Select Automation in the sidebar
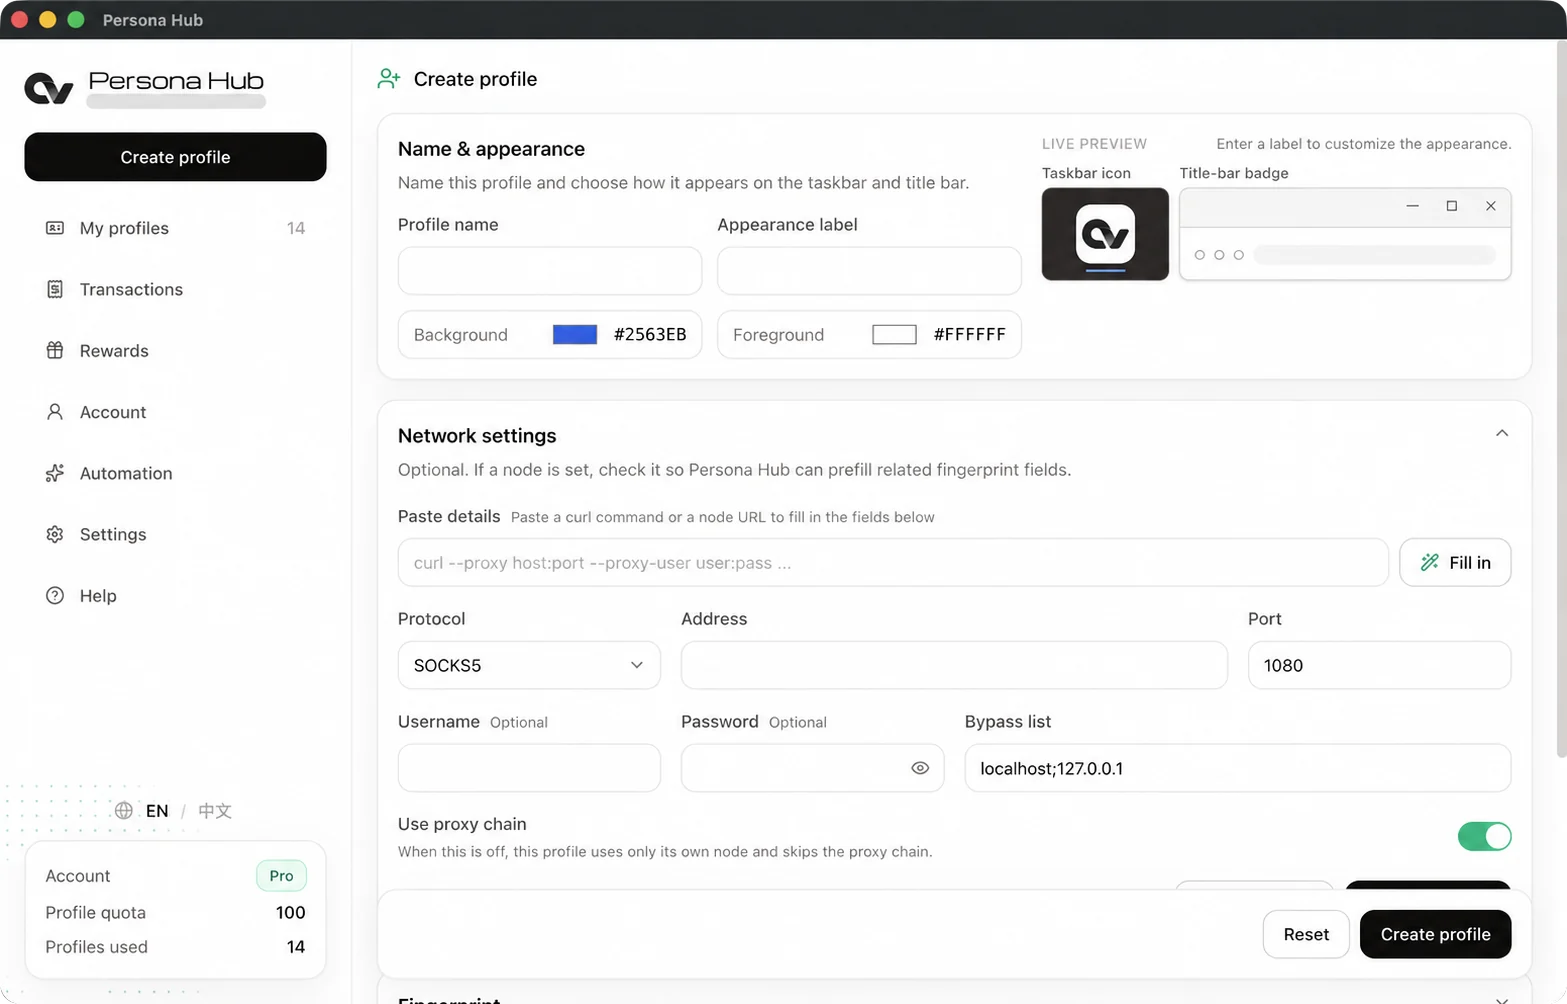1567x1004 pixels. (x=175, y=473)
